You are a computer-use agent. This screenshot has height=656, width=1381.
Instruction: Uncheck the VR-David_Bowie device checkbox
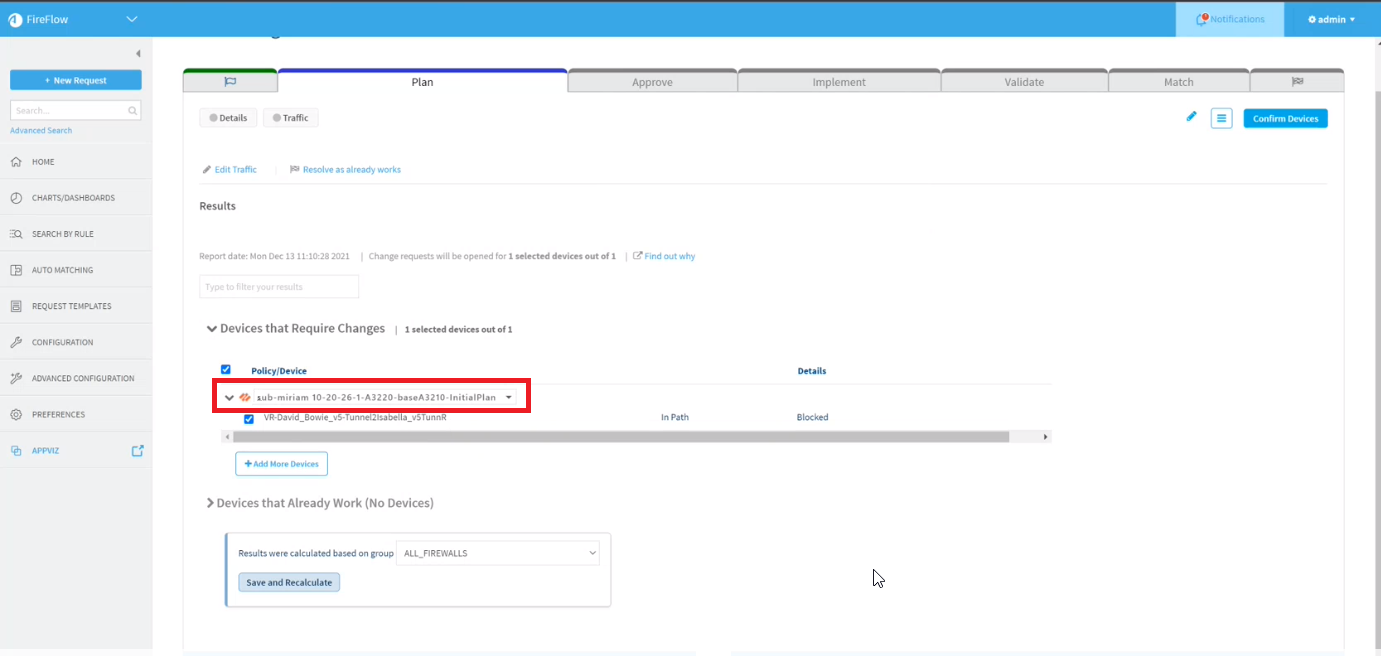pyautogui.click(x=249, y=419)
